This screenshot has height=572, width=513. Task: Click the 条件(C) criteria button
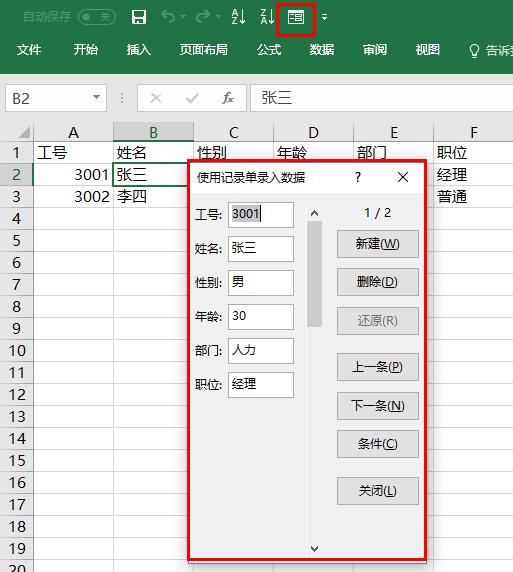378,444
